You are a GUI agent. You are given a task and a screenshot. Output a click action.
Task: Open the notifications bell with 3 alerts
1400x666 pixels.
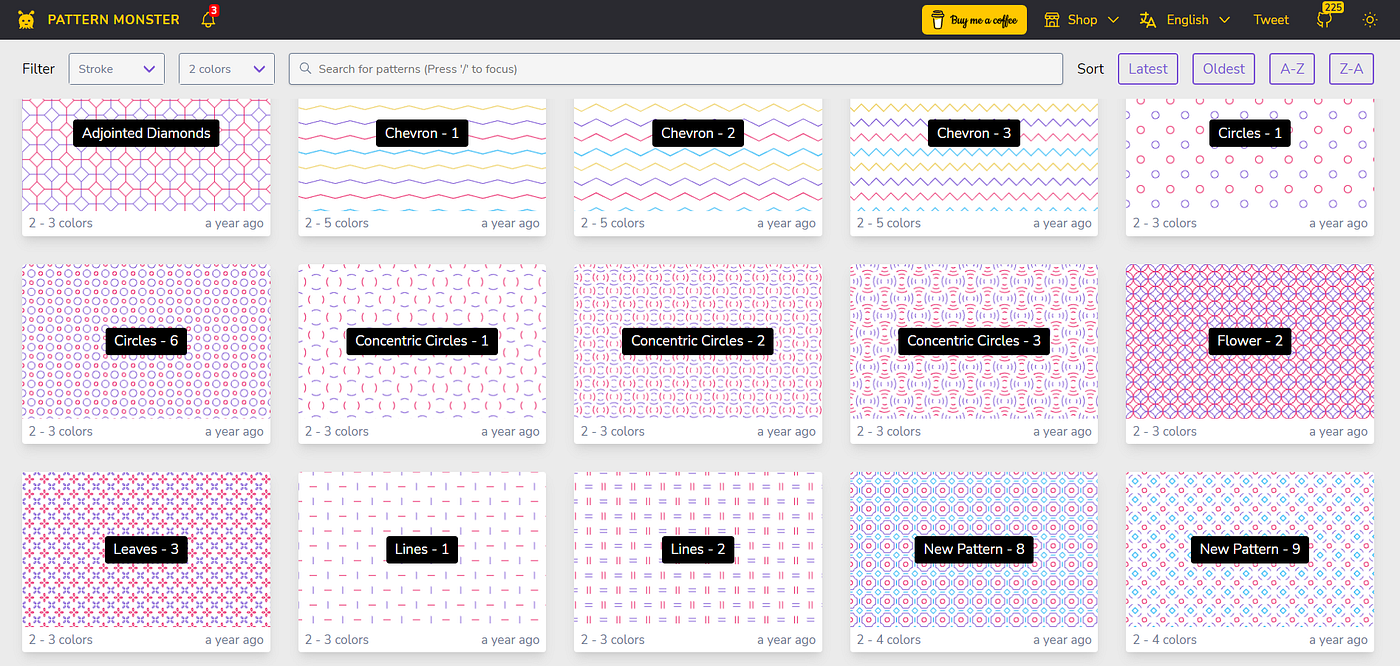coord(206,19)
